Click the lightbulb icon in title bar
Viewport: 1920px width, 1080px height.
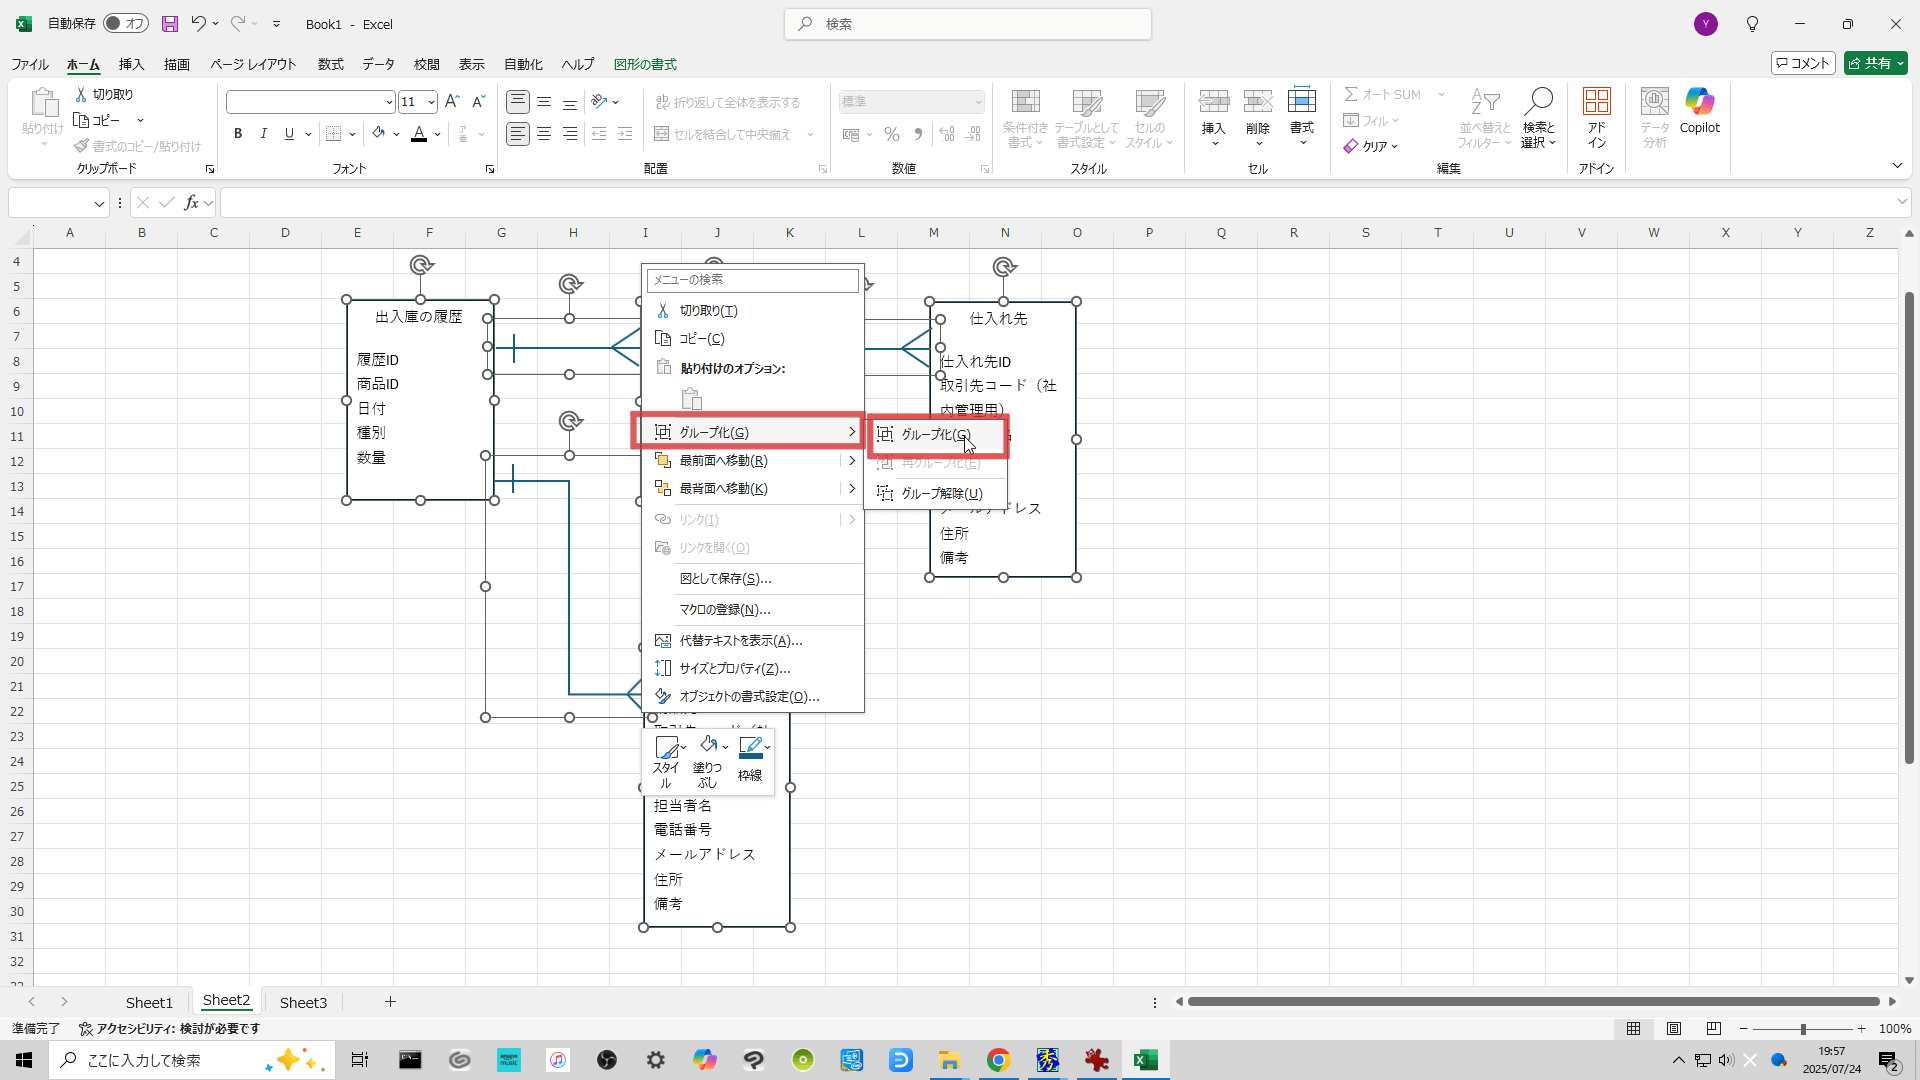point(1752,24)
